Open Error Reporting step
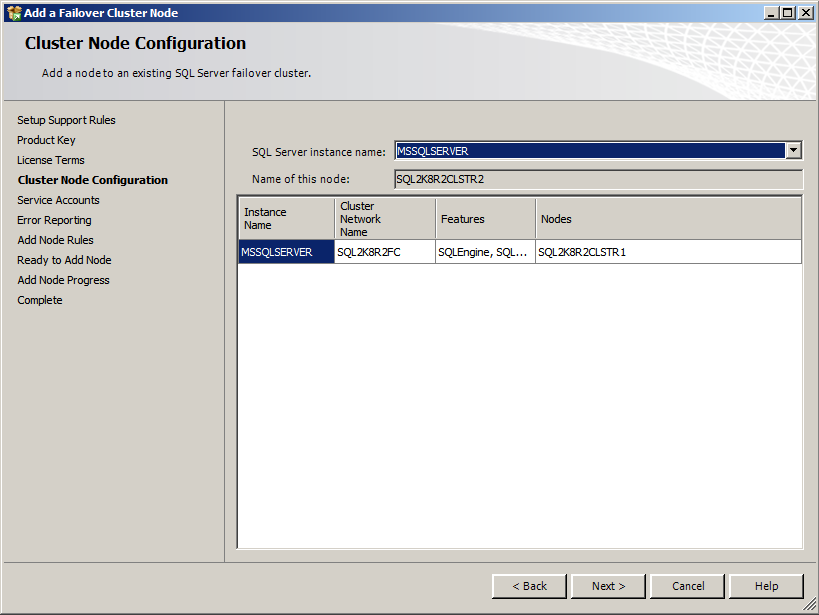The image size is (819, 615). pos(54,220)
